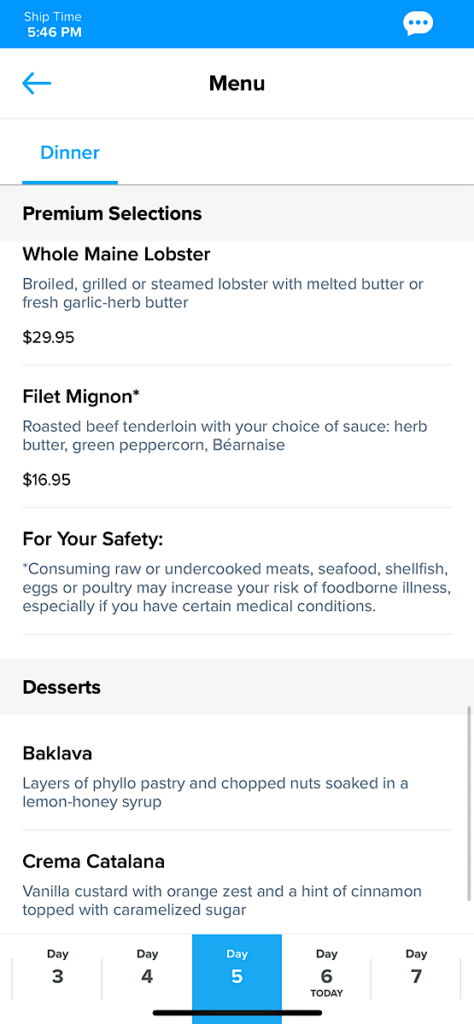Tap the Ship Time display
The height and width of the screenshot is (1024, 474).
[53, 24]
